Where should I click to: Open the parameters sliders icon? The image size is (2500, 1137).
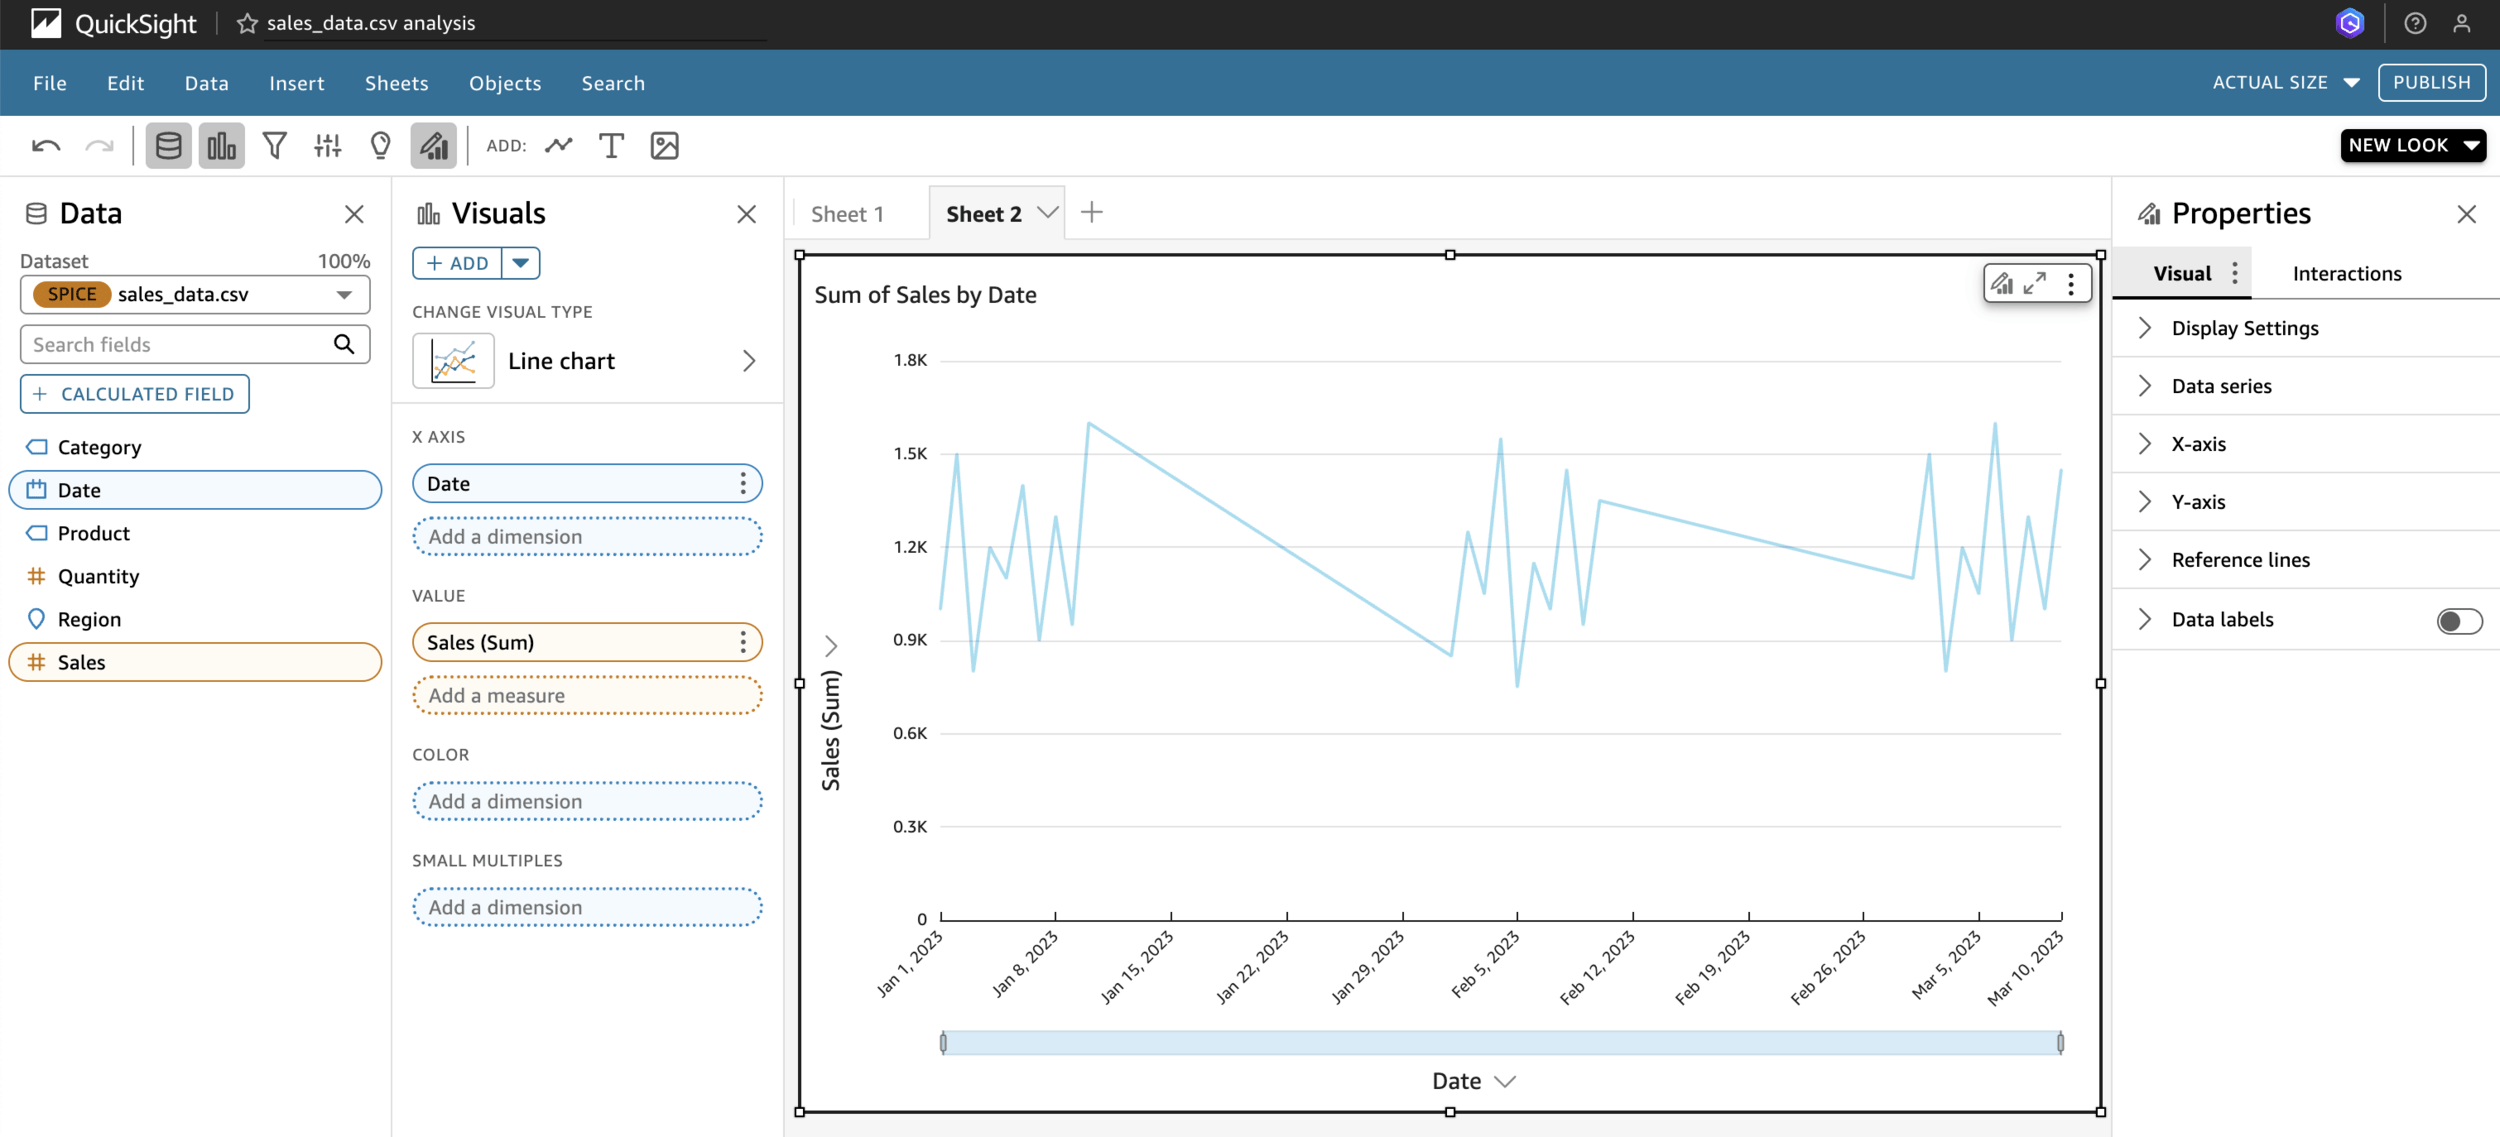pyautogui.click(x=327, y=146)
